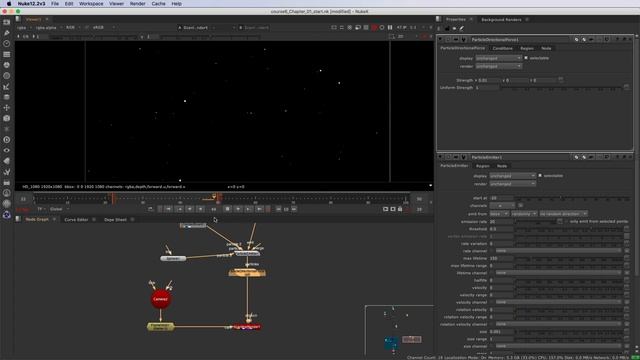Screen dimensions: 640x360
Task: Open the Time nodes clock icon
Action: pyautogui.click(x=7, y=43)
